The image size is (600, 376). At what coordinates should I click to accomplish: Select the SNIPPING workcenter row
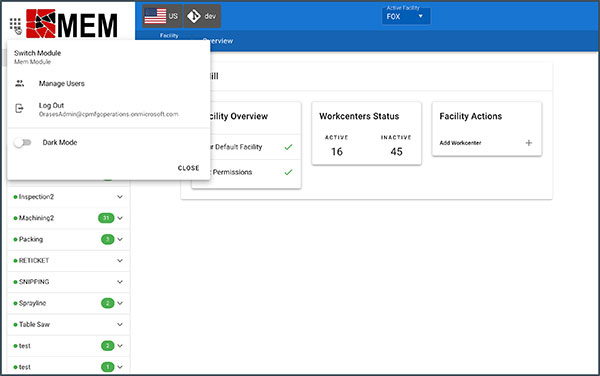click(x=69, y=282)
